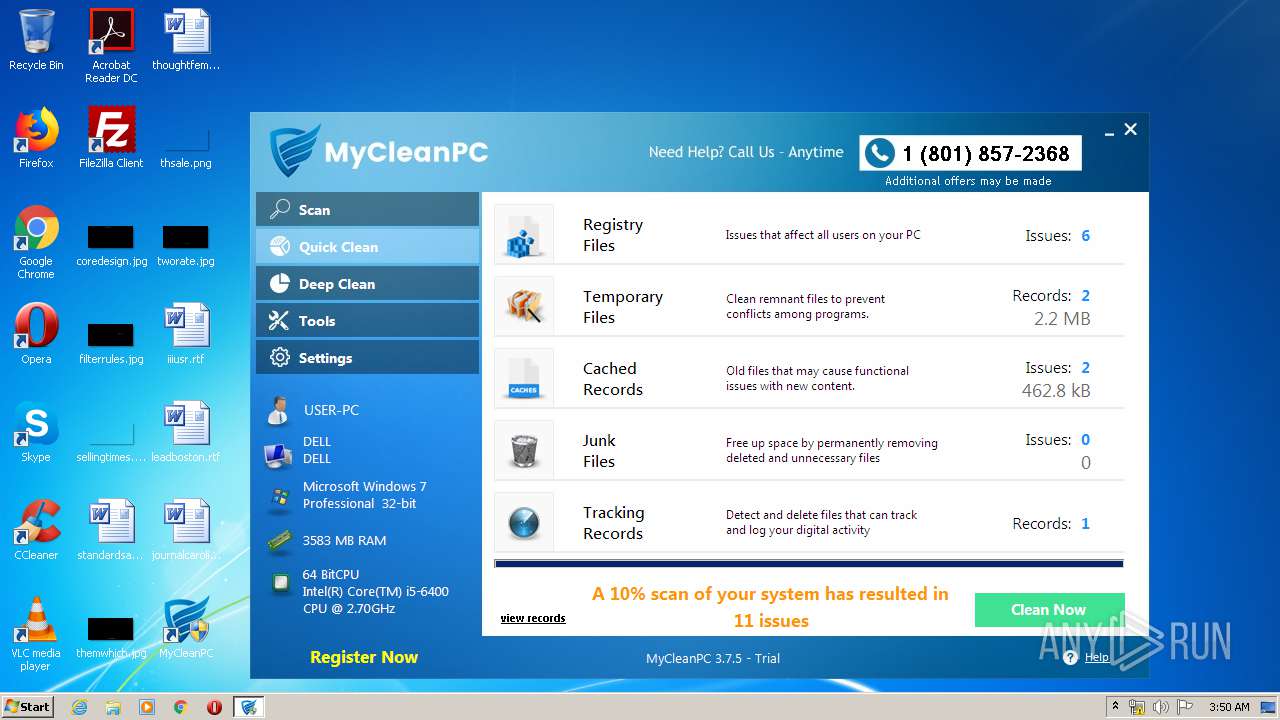Click the MyCleanPC shield logo
This screenshot has width=1280, height=720.
pyautogui.click(x=294, y=151)
